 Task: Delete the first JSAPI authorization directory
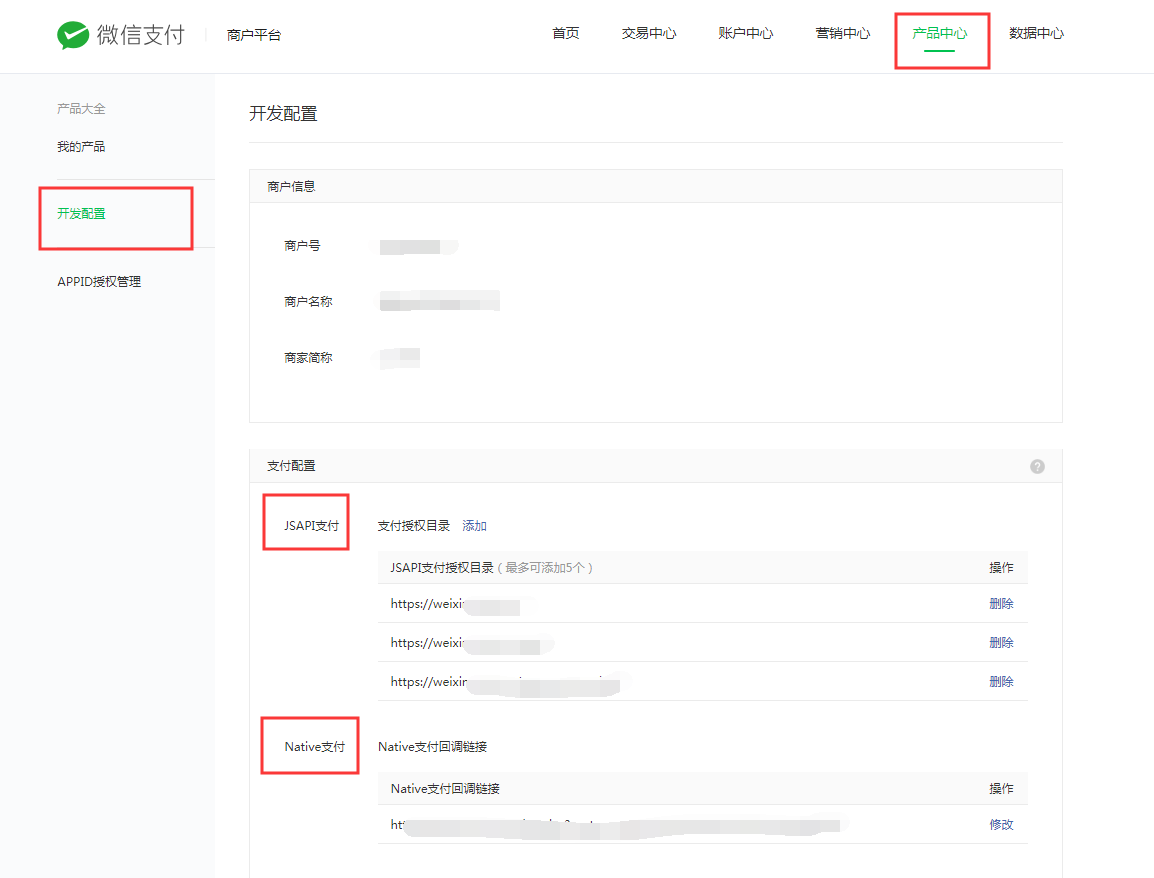1001,603
